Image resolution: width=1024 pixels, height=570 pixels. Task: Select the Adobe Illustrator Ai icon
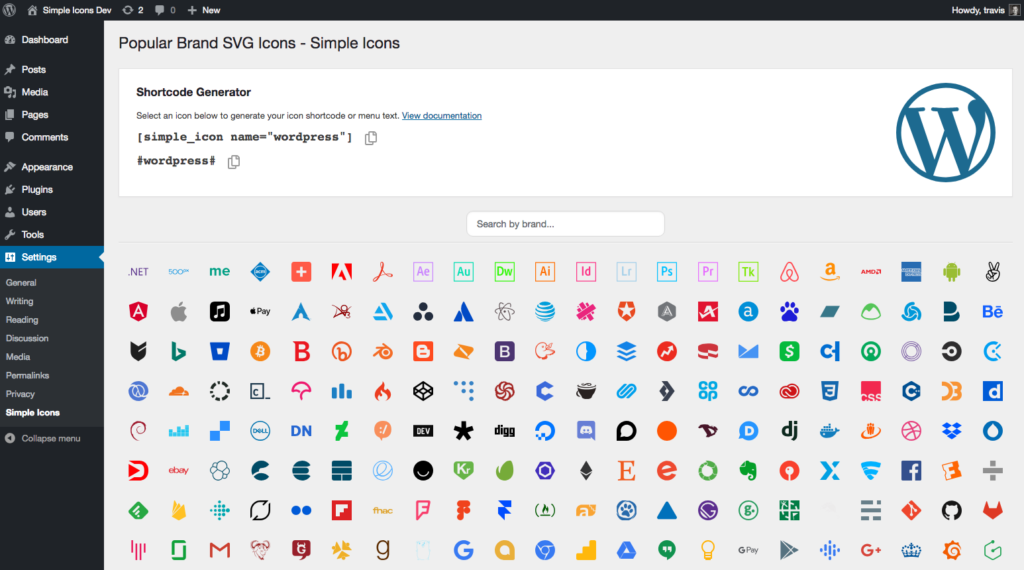(545, 272)
